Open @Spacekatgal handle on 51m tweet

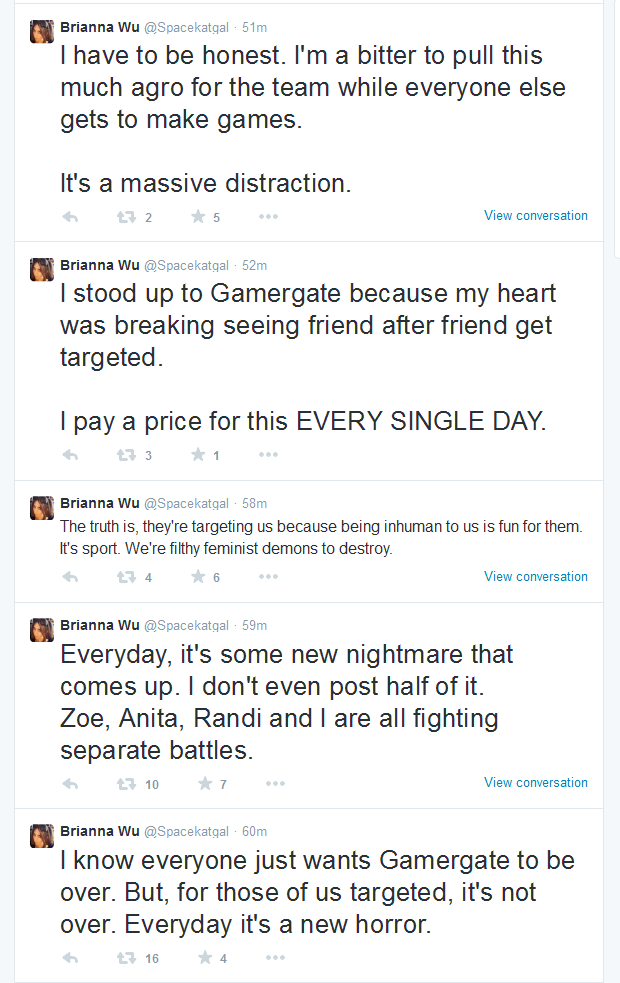186,28
